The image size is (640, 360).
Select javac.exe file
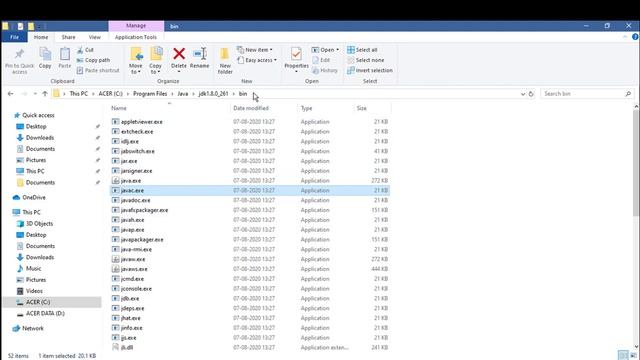(250, 190)
